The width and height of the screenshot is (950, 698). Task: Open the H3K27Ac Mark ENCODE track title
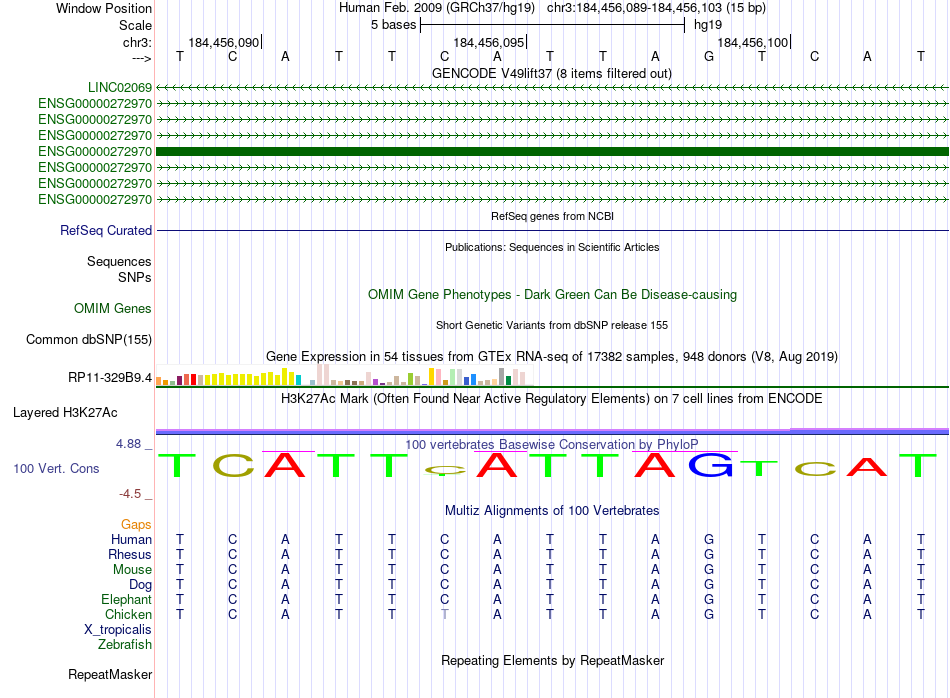pyautogui.click(x=552, y=398)
